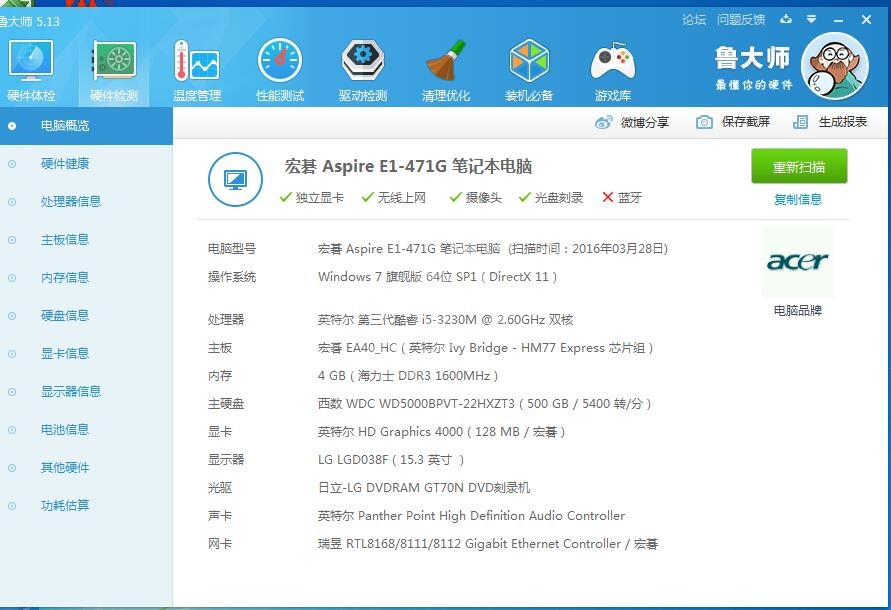Click the processor value i5-3230M @ 2.60GHz
This screenshot has width=891, height=610.
point(446,319)
